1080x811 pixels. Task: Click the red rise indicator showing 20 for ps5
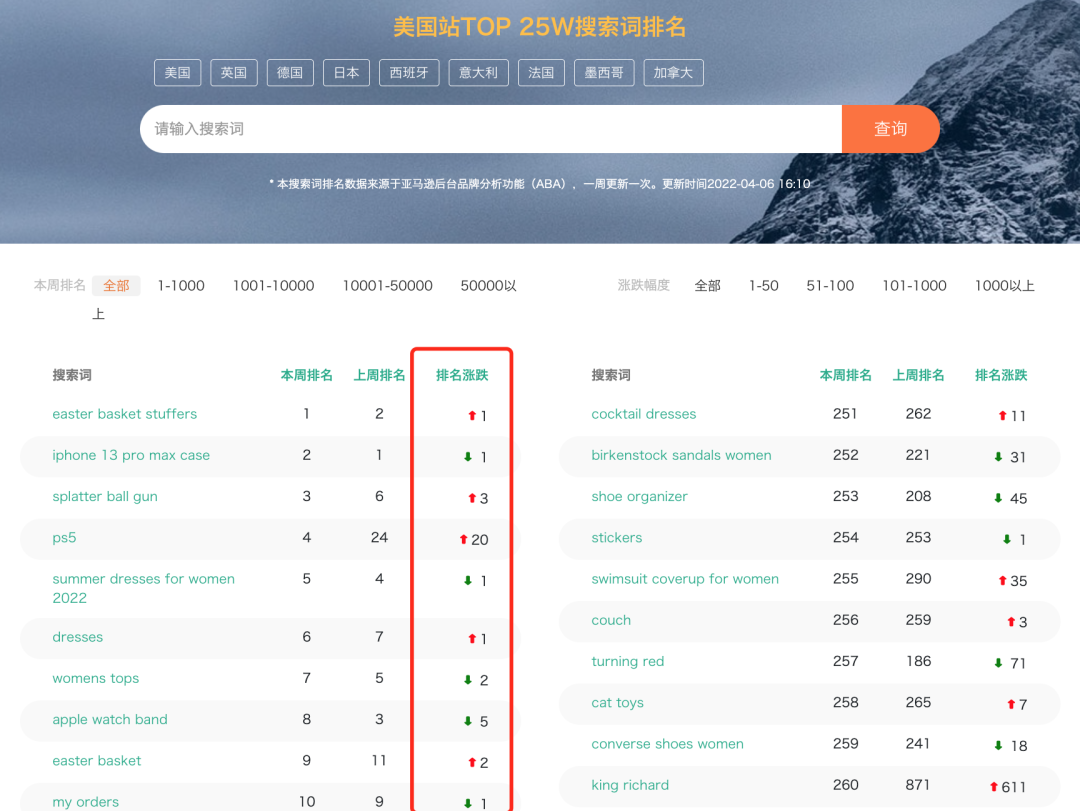462,539
